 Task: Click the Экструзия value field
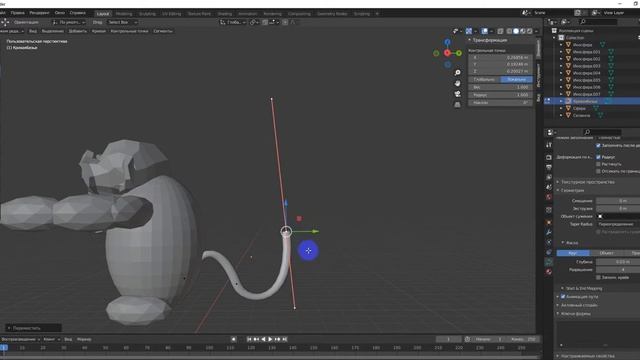point(618,209)
